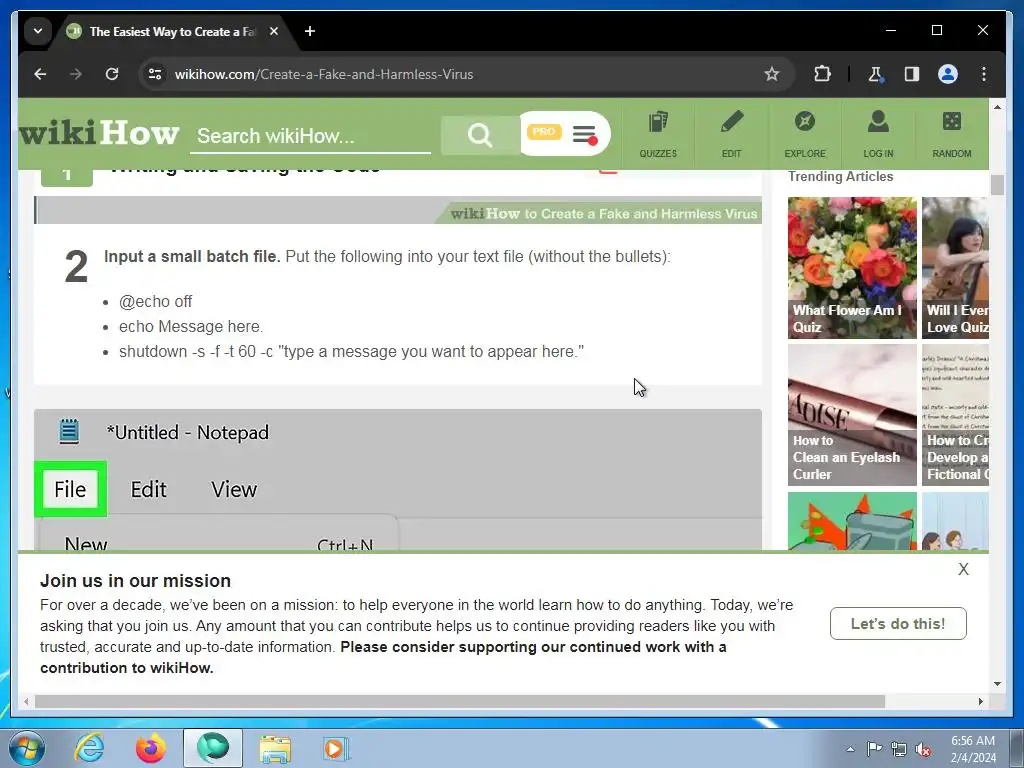Open the tab search dropdown arrow

[x=38, y=31]
